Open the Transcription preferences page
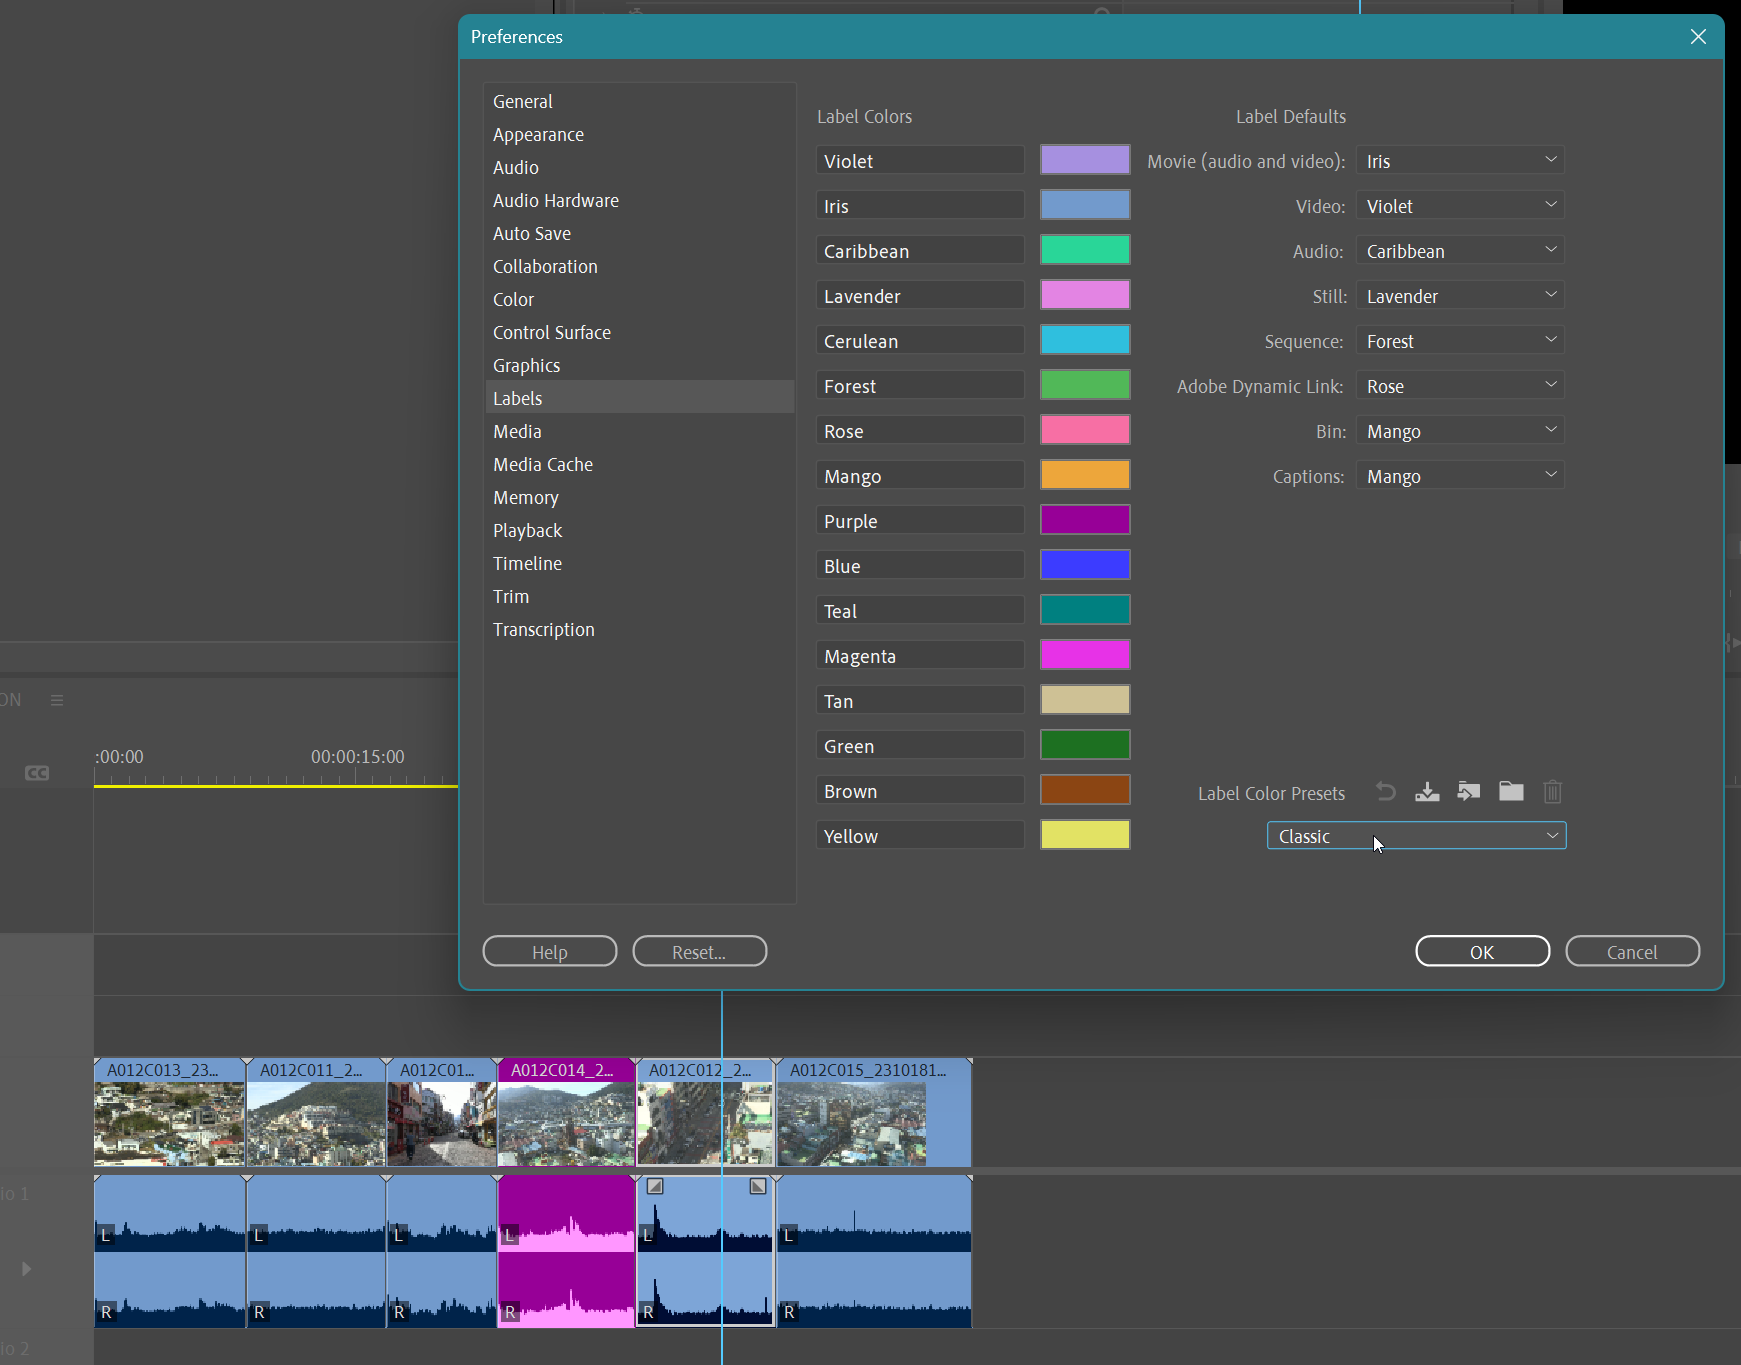Image resolution: width=1741 pixels, height=1365 pixels. point(543,629)
